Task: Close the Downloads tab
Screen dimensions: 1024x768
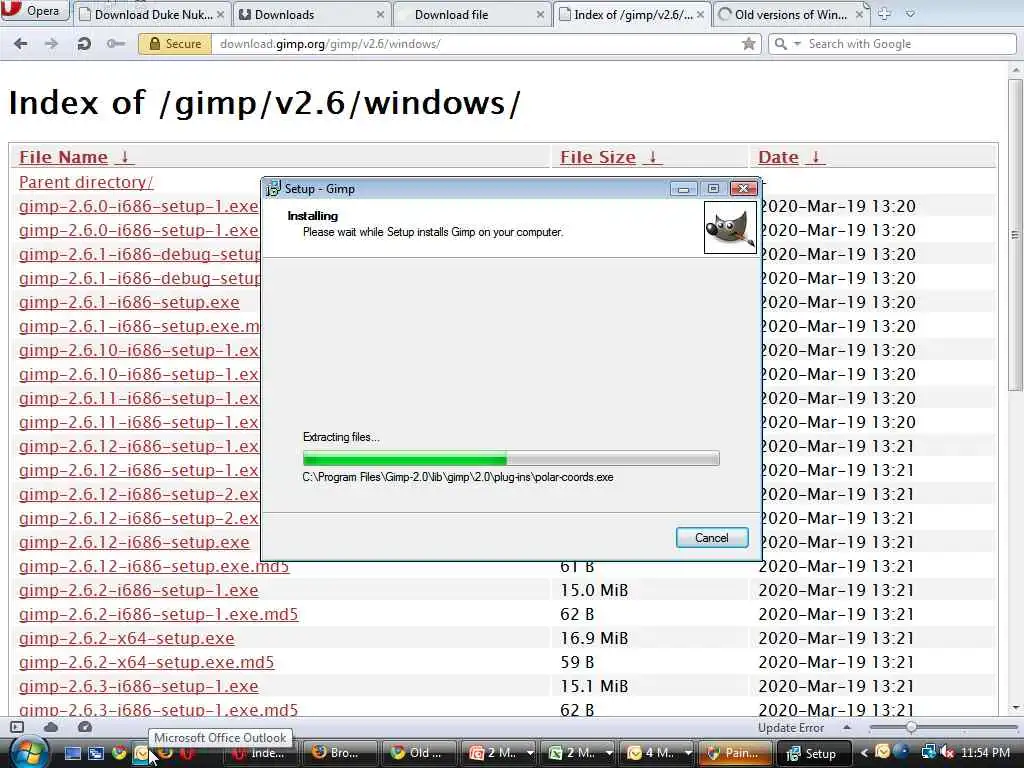Action: pyautogui.click(x=380, y=14)
